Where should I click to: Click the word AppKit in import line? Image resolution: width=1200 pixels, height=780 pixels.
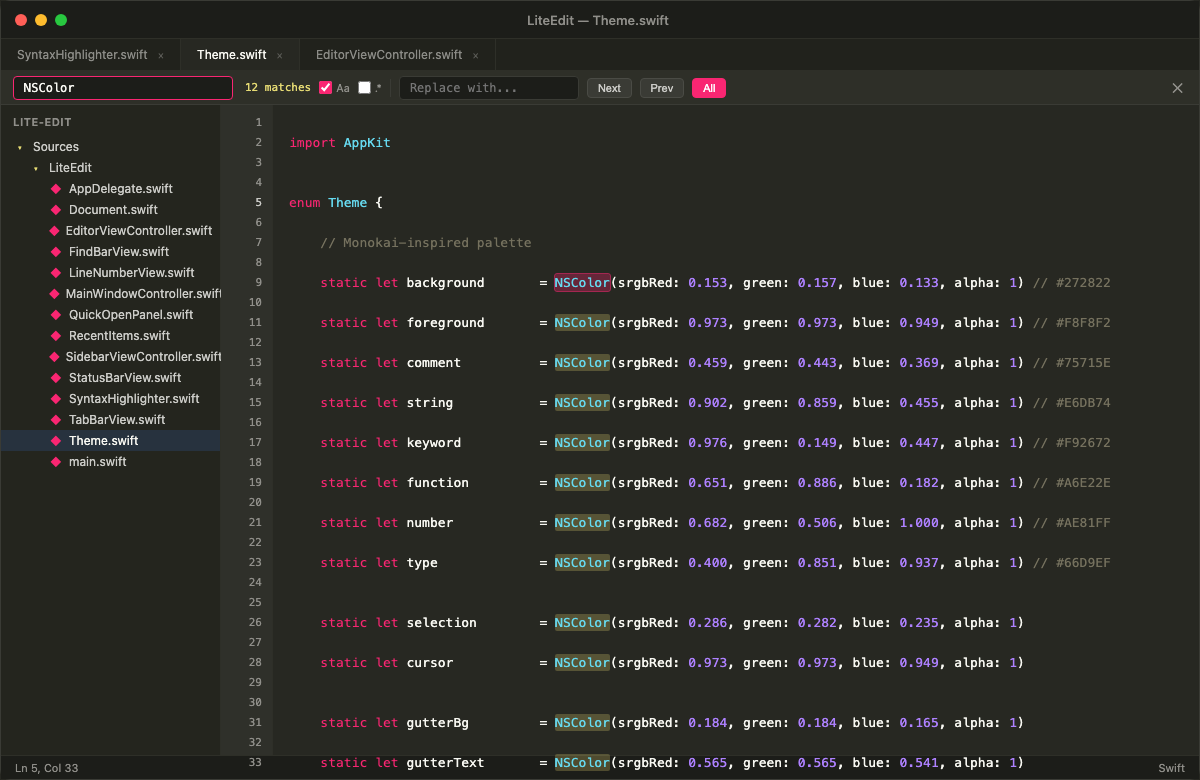click(367, 143)
